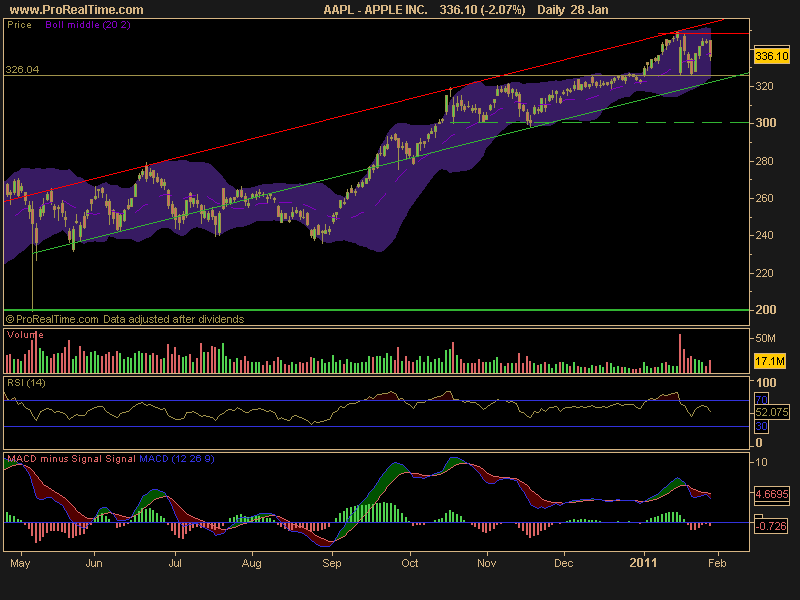Screen dimensions: 800x600
Task: Click the yellow 336.10 current price tag
Action: pyautogui.click(x=771, y=56)
